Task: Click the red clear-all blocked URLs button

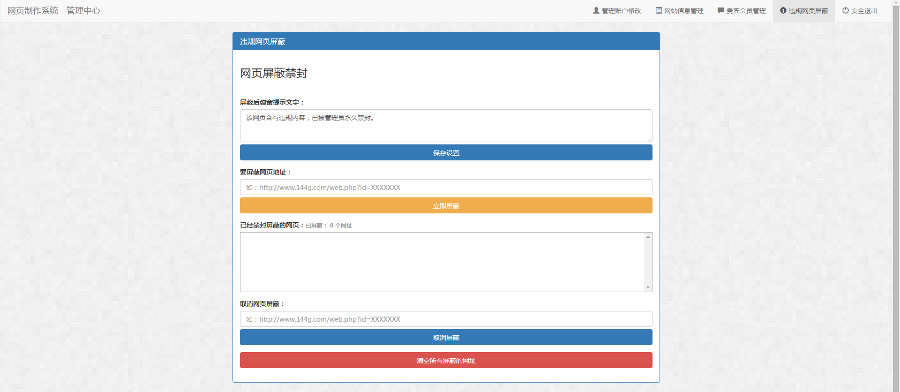Action: (x=446, y=360)
